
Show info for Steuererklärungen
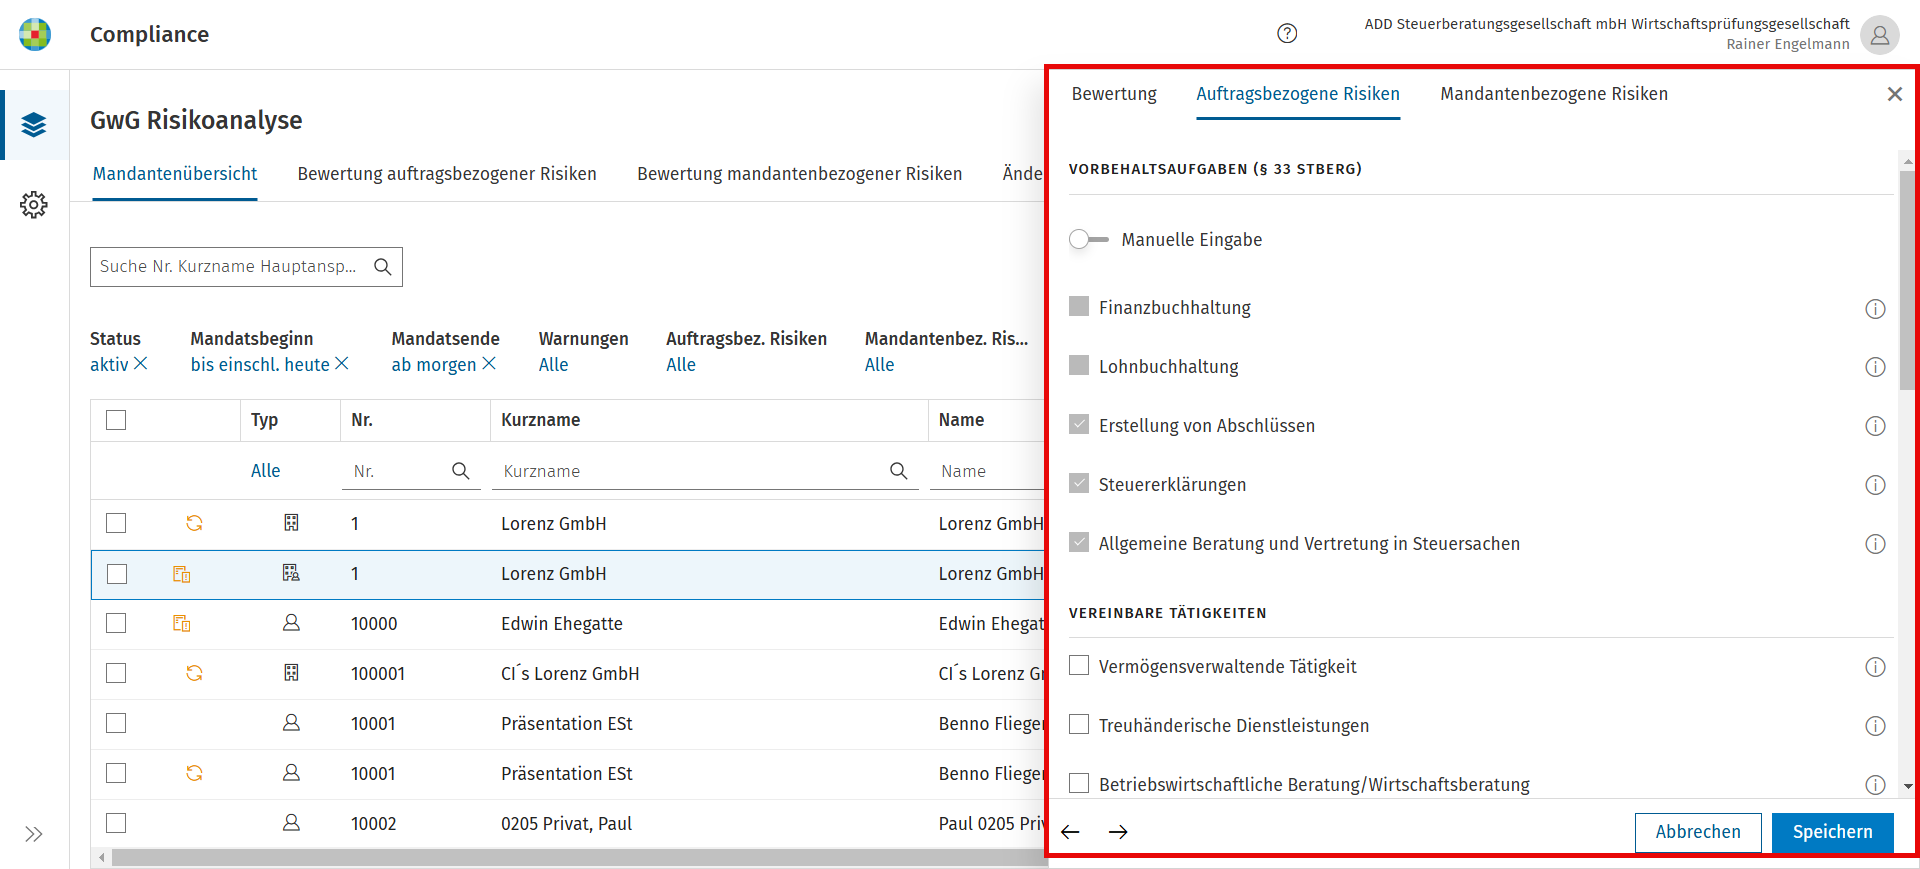pos(1875,485)
